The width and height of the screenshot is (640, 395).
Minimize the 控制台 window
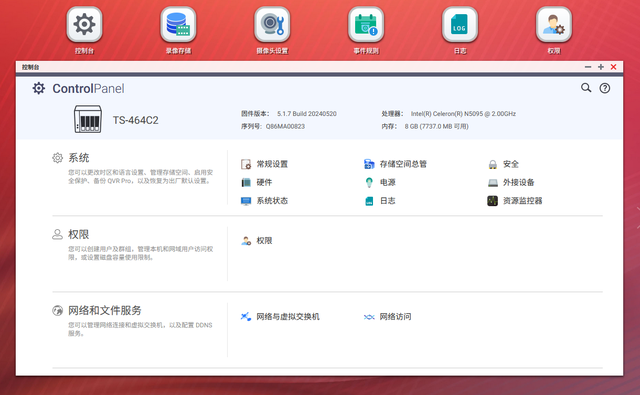588,67
